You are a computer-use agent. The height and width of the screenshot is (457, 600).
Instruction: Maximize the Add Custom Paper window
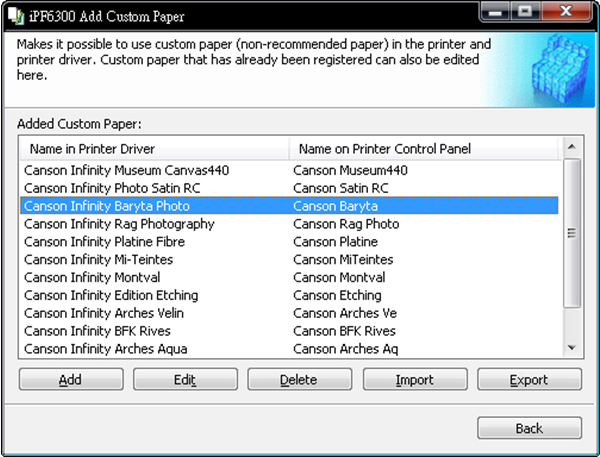point(525,11)
